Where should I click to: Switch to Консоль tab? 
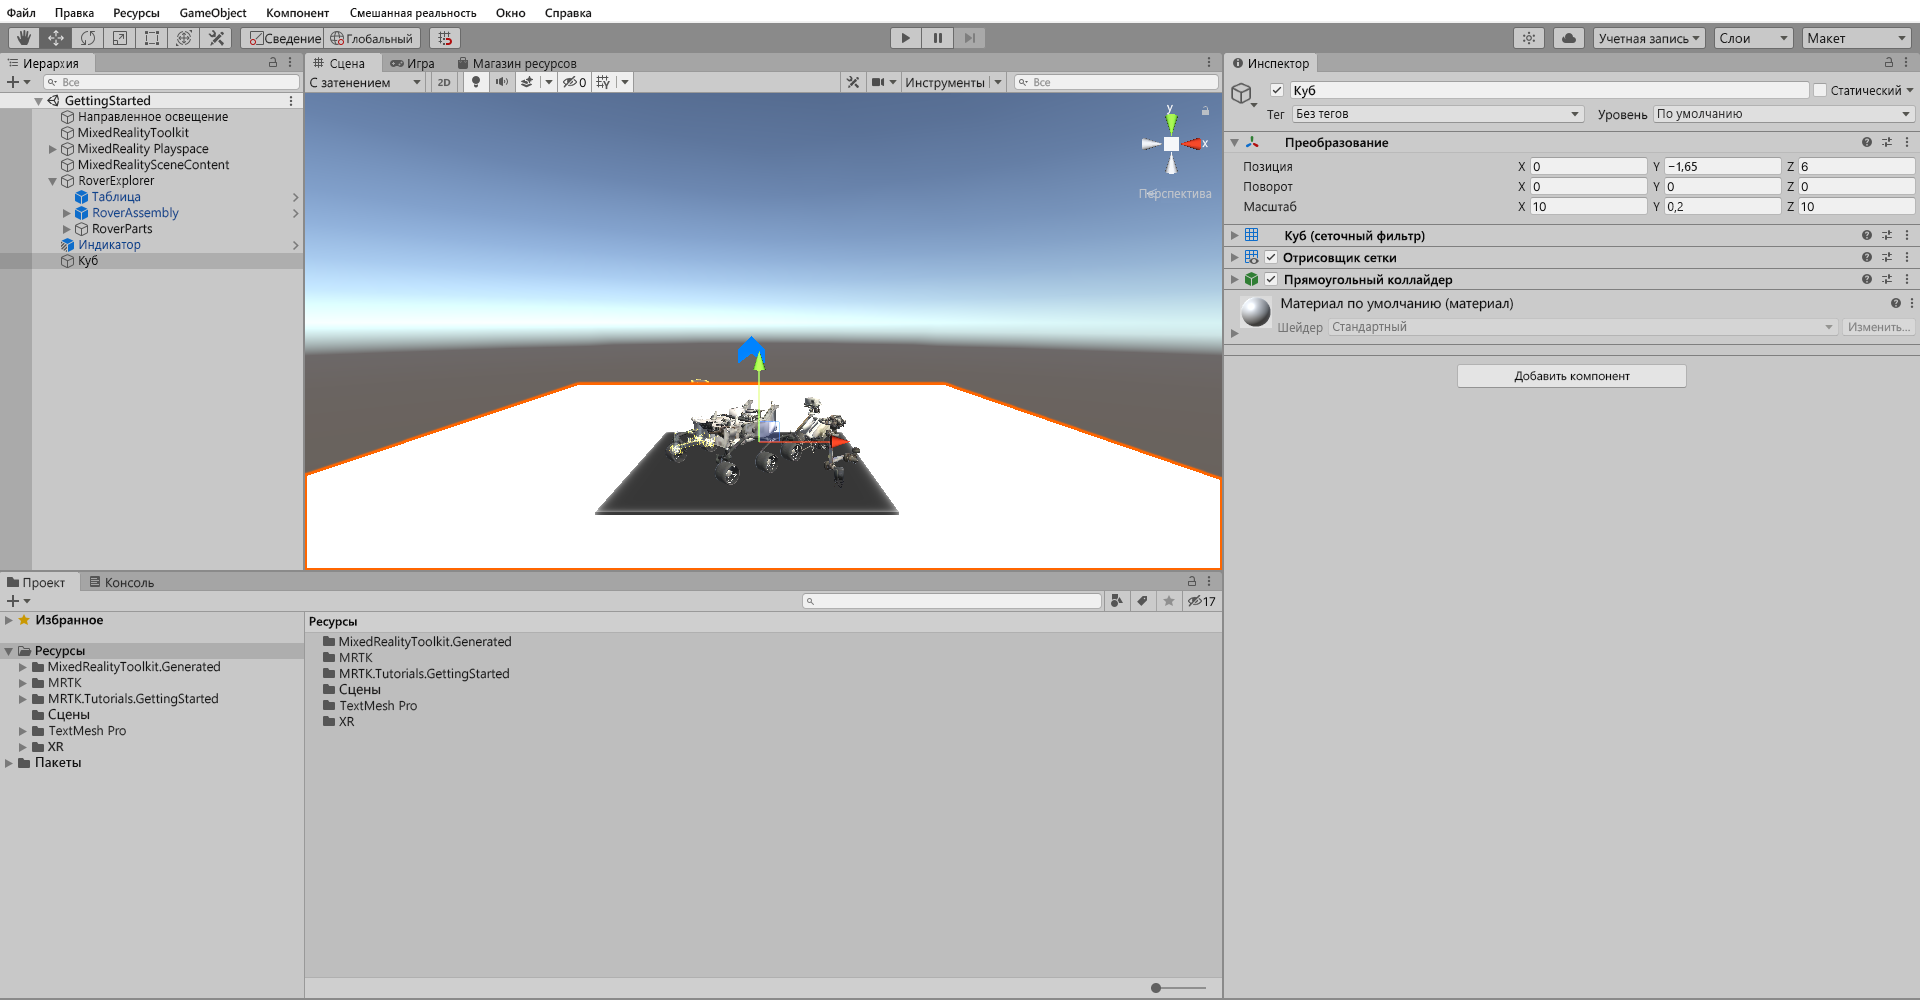[122, 582]
